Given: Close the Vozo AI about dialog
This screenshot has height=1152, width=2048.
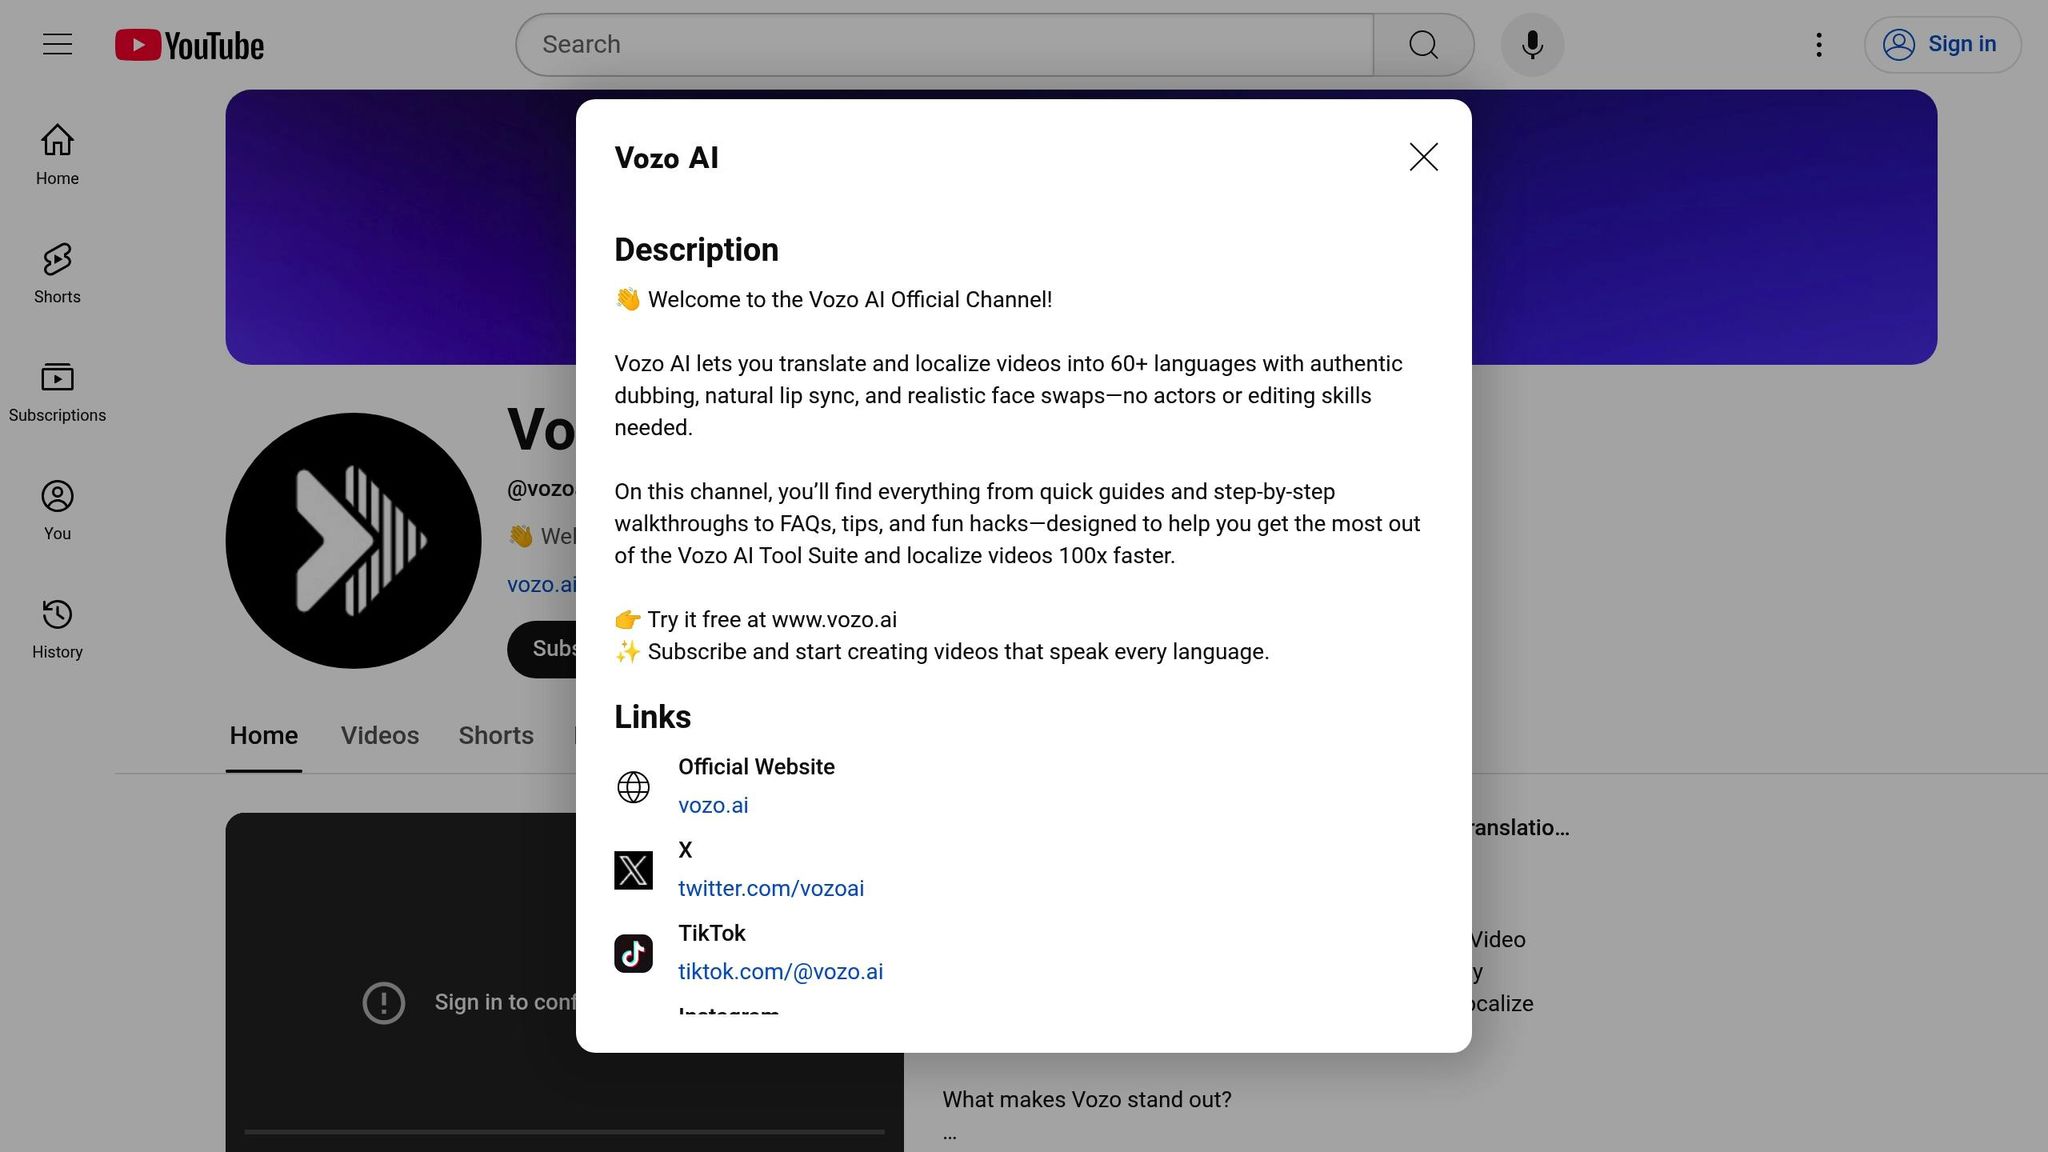Looking at the screenshot, I should pos(1423,157).
